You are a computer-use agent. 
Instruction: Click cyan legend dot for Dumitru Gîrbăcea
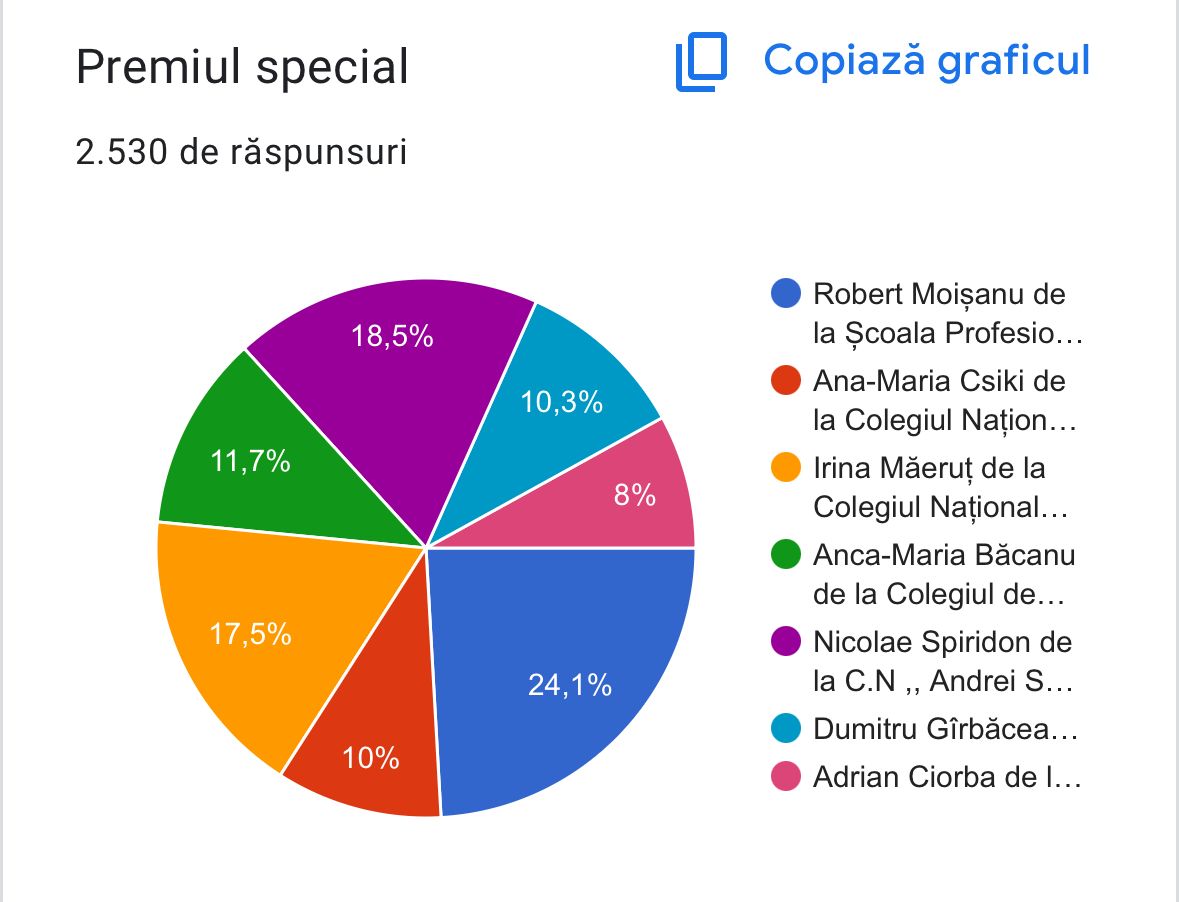pos(786,728)
